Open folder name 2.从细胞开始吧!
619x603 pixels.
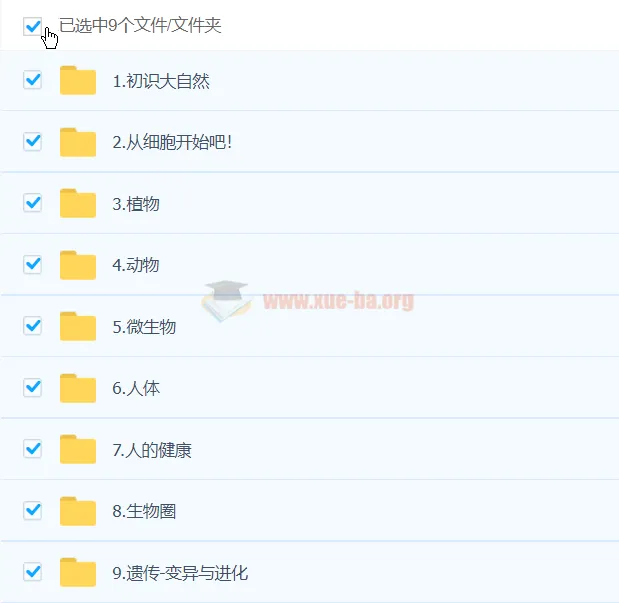pos(172,142)
